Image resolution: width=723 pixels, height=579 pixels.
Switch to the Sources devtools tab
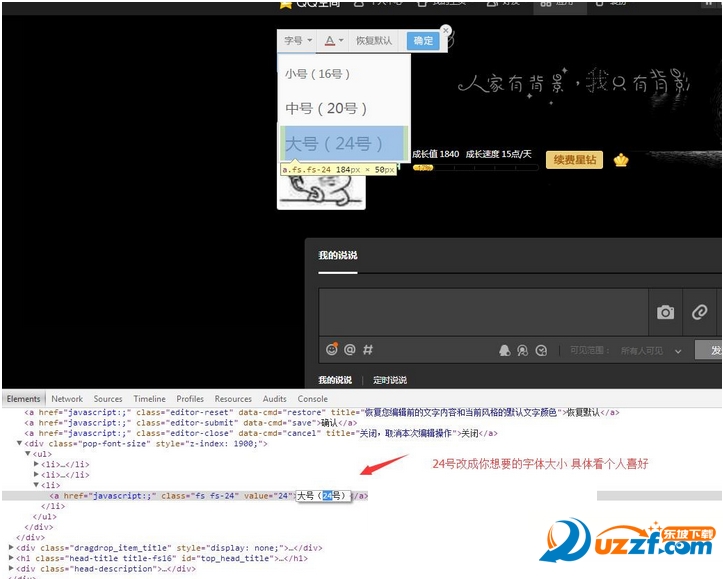tap(108, 399)
